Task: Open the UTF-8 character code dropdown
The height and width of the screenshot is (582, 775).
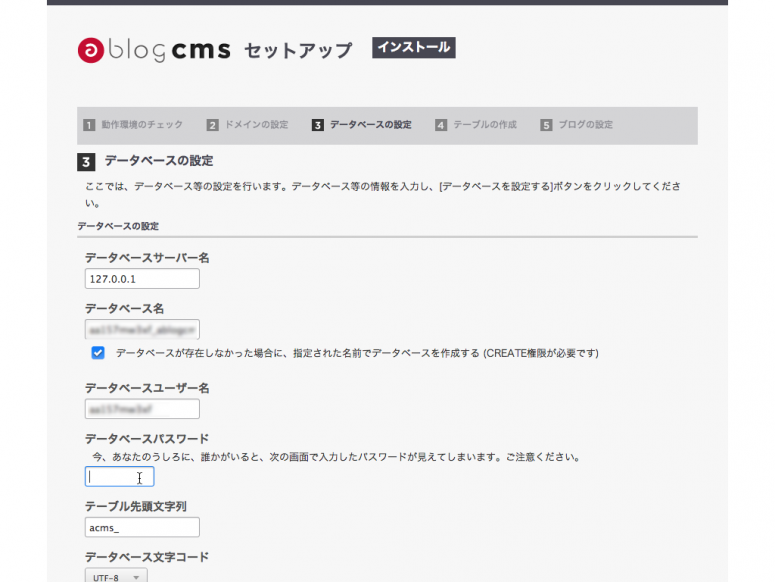Action: pos(117,575)
